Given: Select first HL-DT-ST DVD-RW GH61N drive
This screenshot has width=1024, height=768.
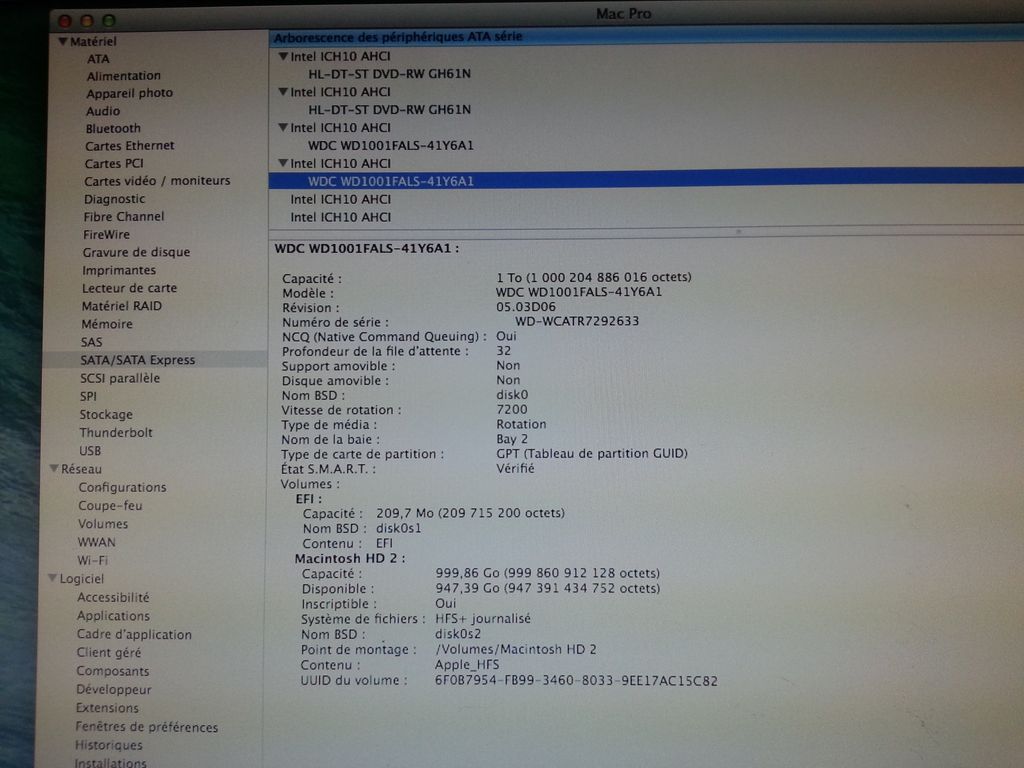Looking at the screenshot, I should (x=389, y=74).
